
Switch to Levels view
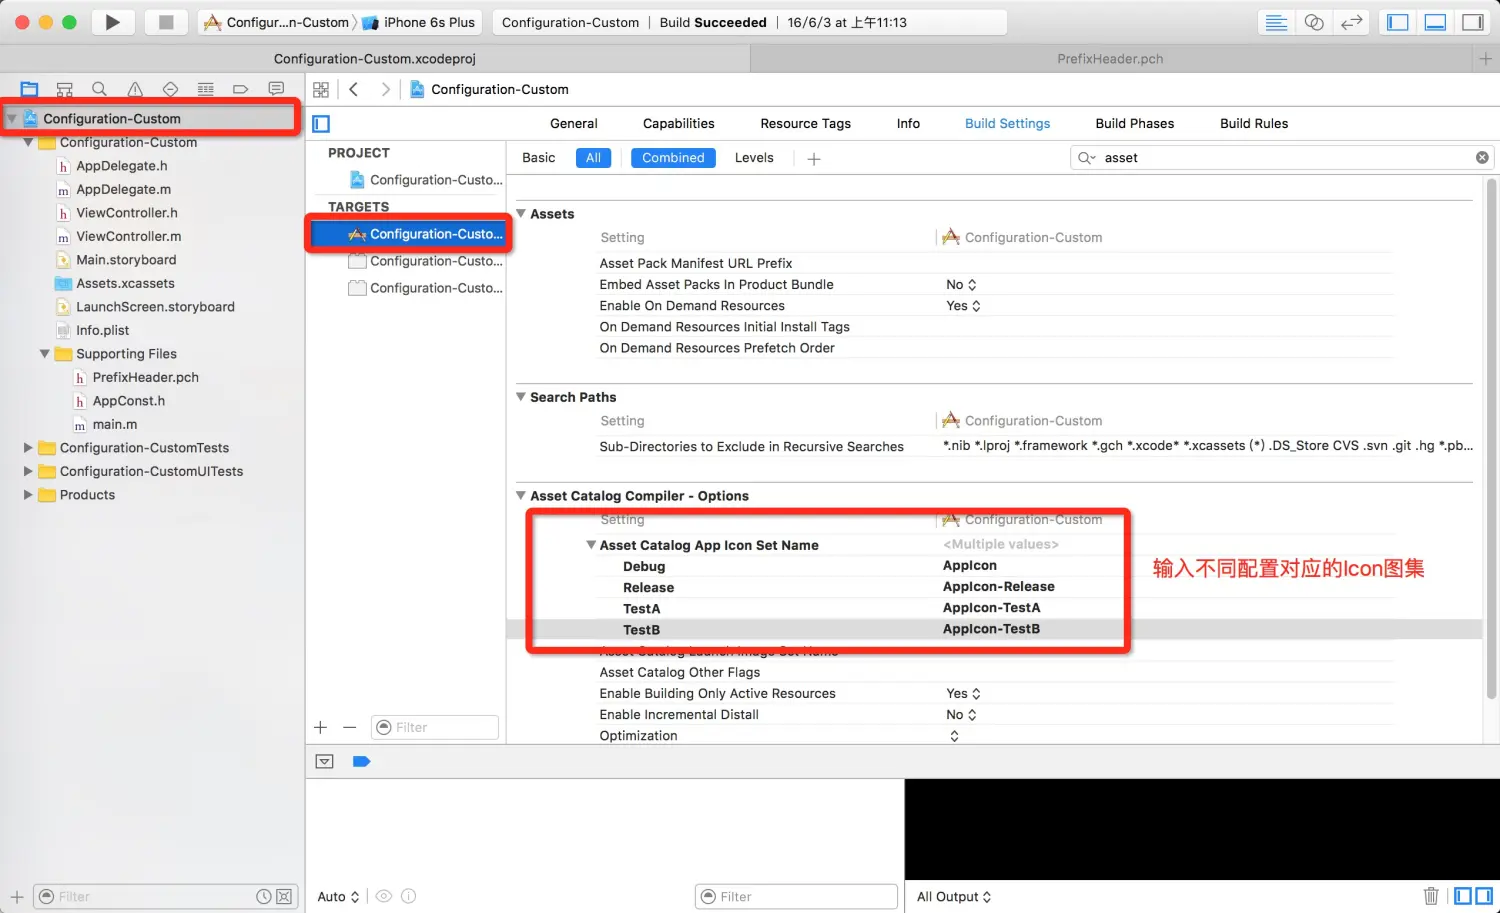[x=754, y=157]
